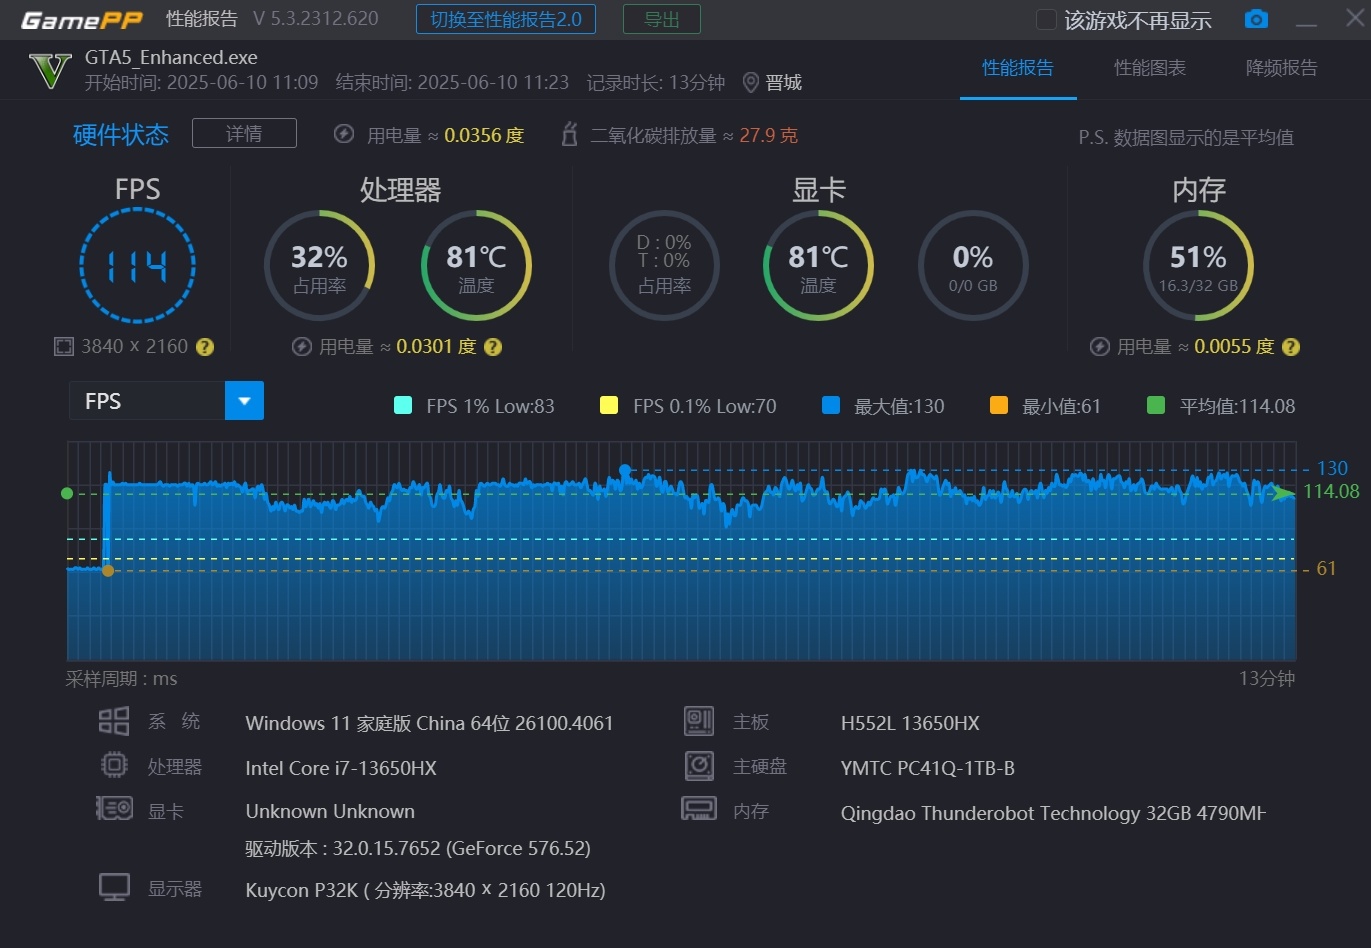Click the 晋城 location text

point(784,83)
